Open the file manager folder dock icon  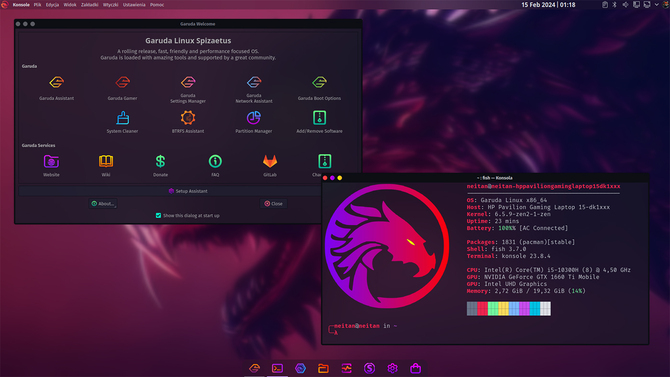click(323, 368)
